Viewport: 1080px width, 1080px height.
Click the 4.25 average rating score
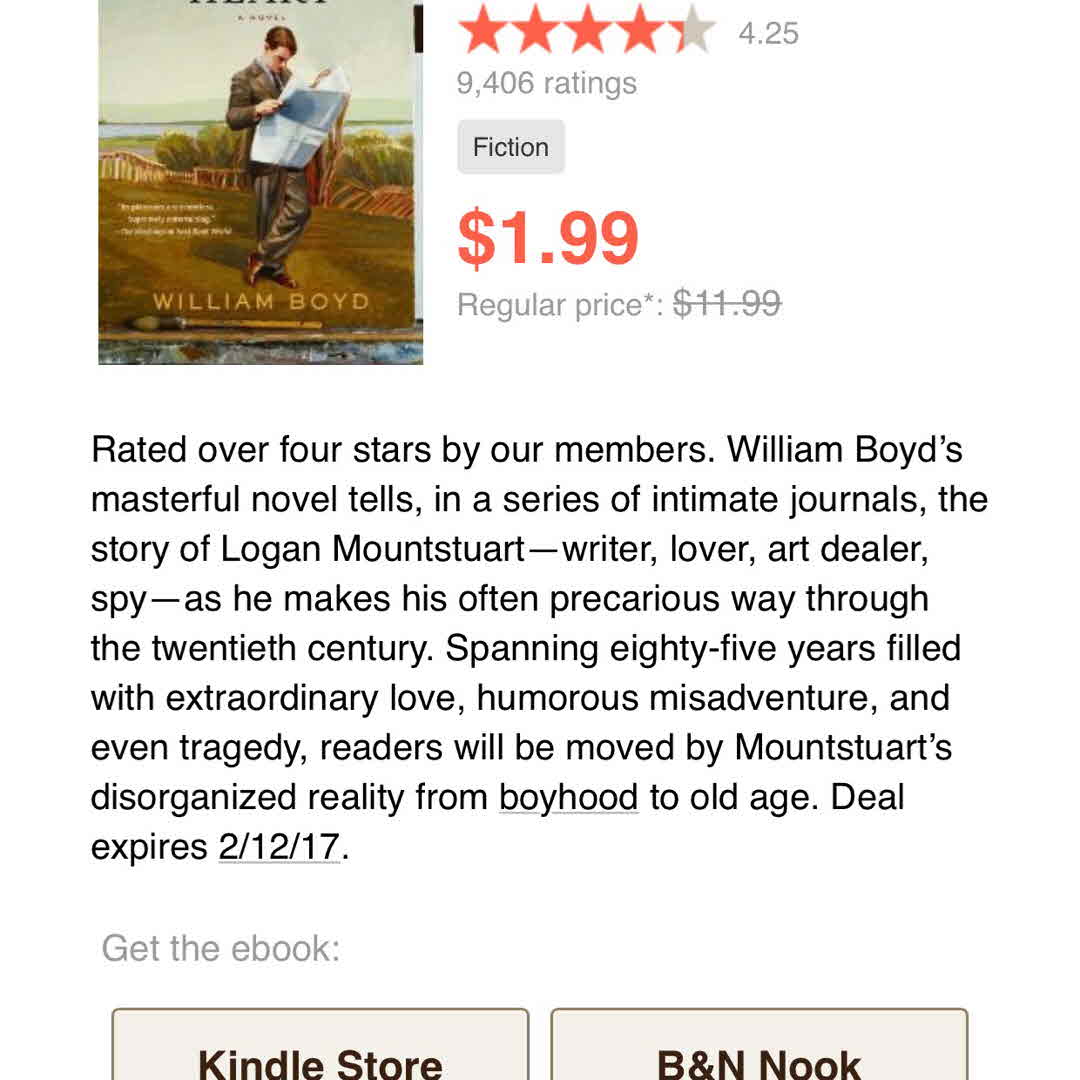pos(768,34)
